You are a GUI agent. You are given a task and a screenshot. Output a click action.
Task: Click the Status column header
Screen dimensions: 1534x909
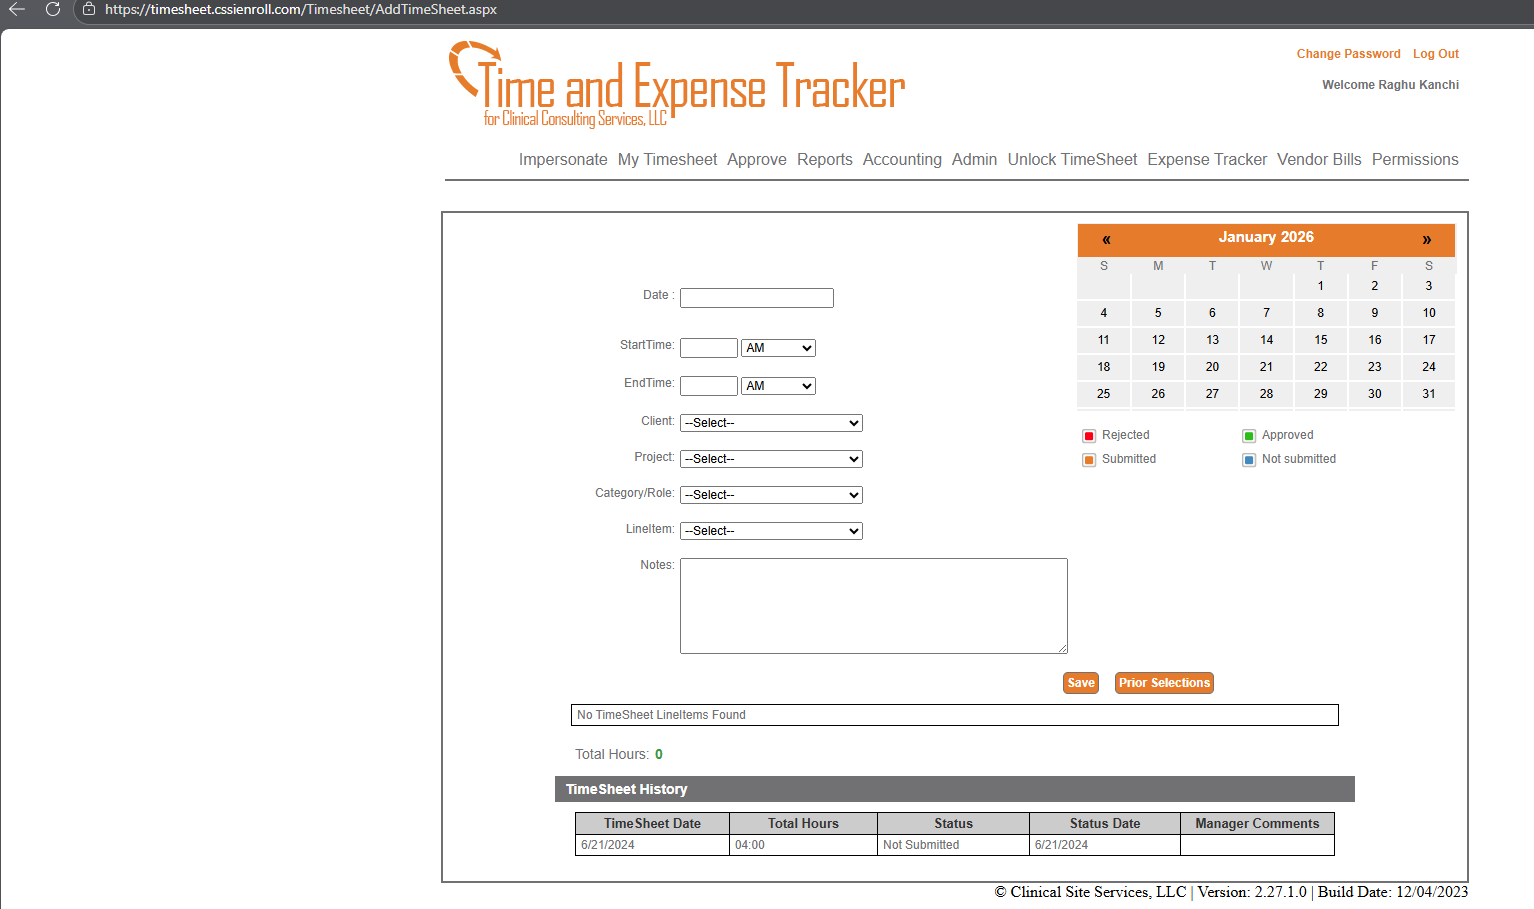tap(953, 824)
